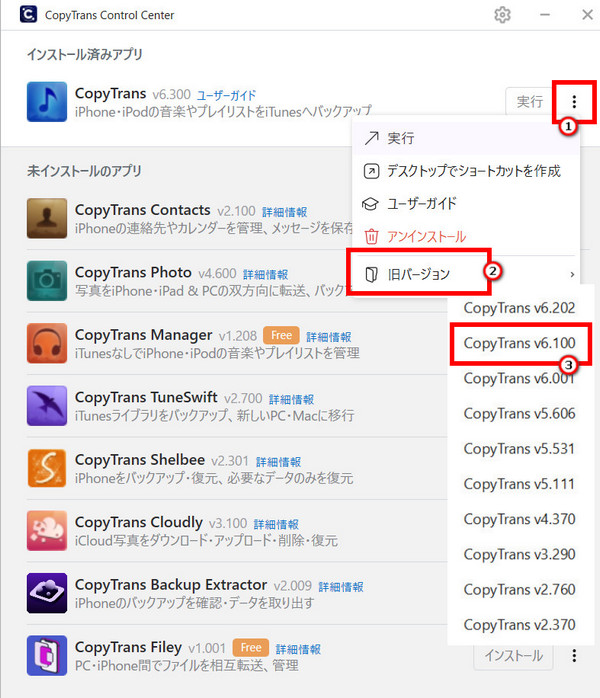Screen dimensions: 600x698
Task: Select CopyTrans v3.290 old version
Action: [520, 554]
